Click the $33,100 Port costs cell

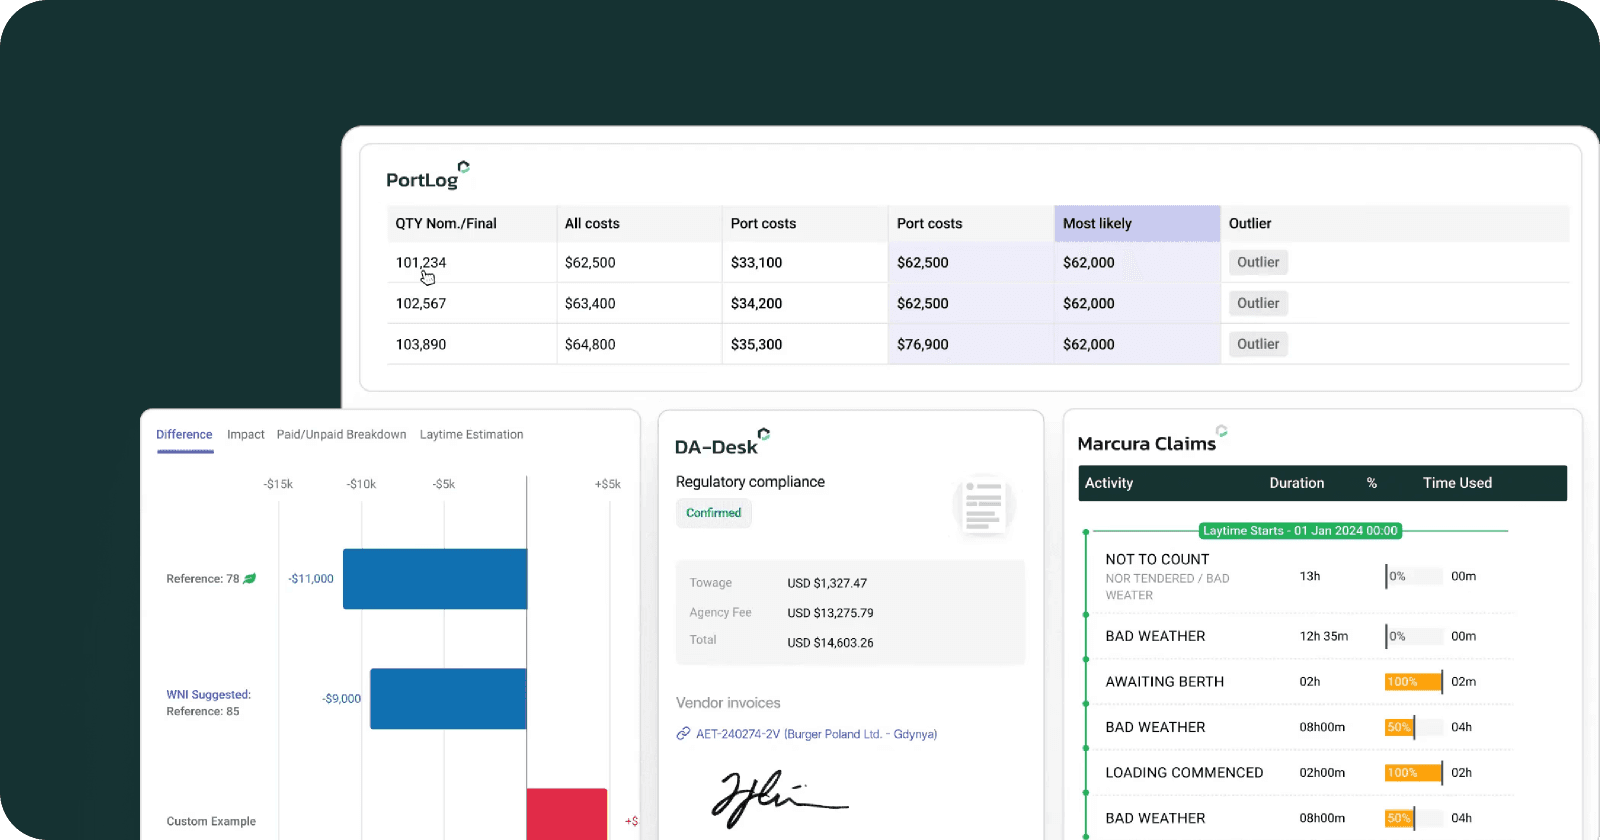(756, 262)
